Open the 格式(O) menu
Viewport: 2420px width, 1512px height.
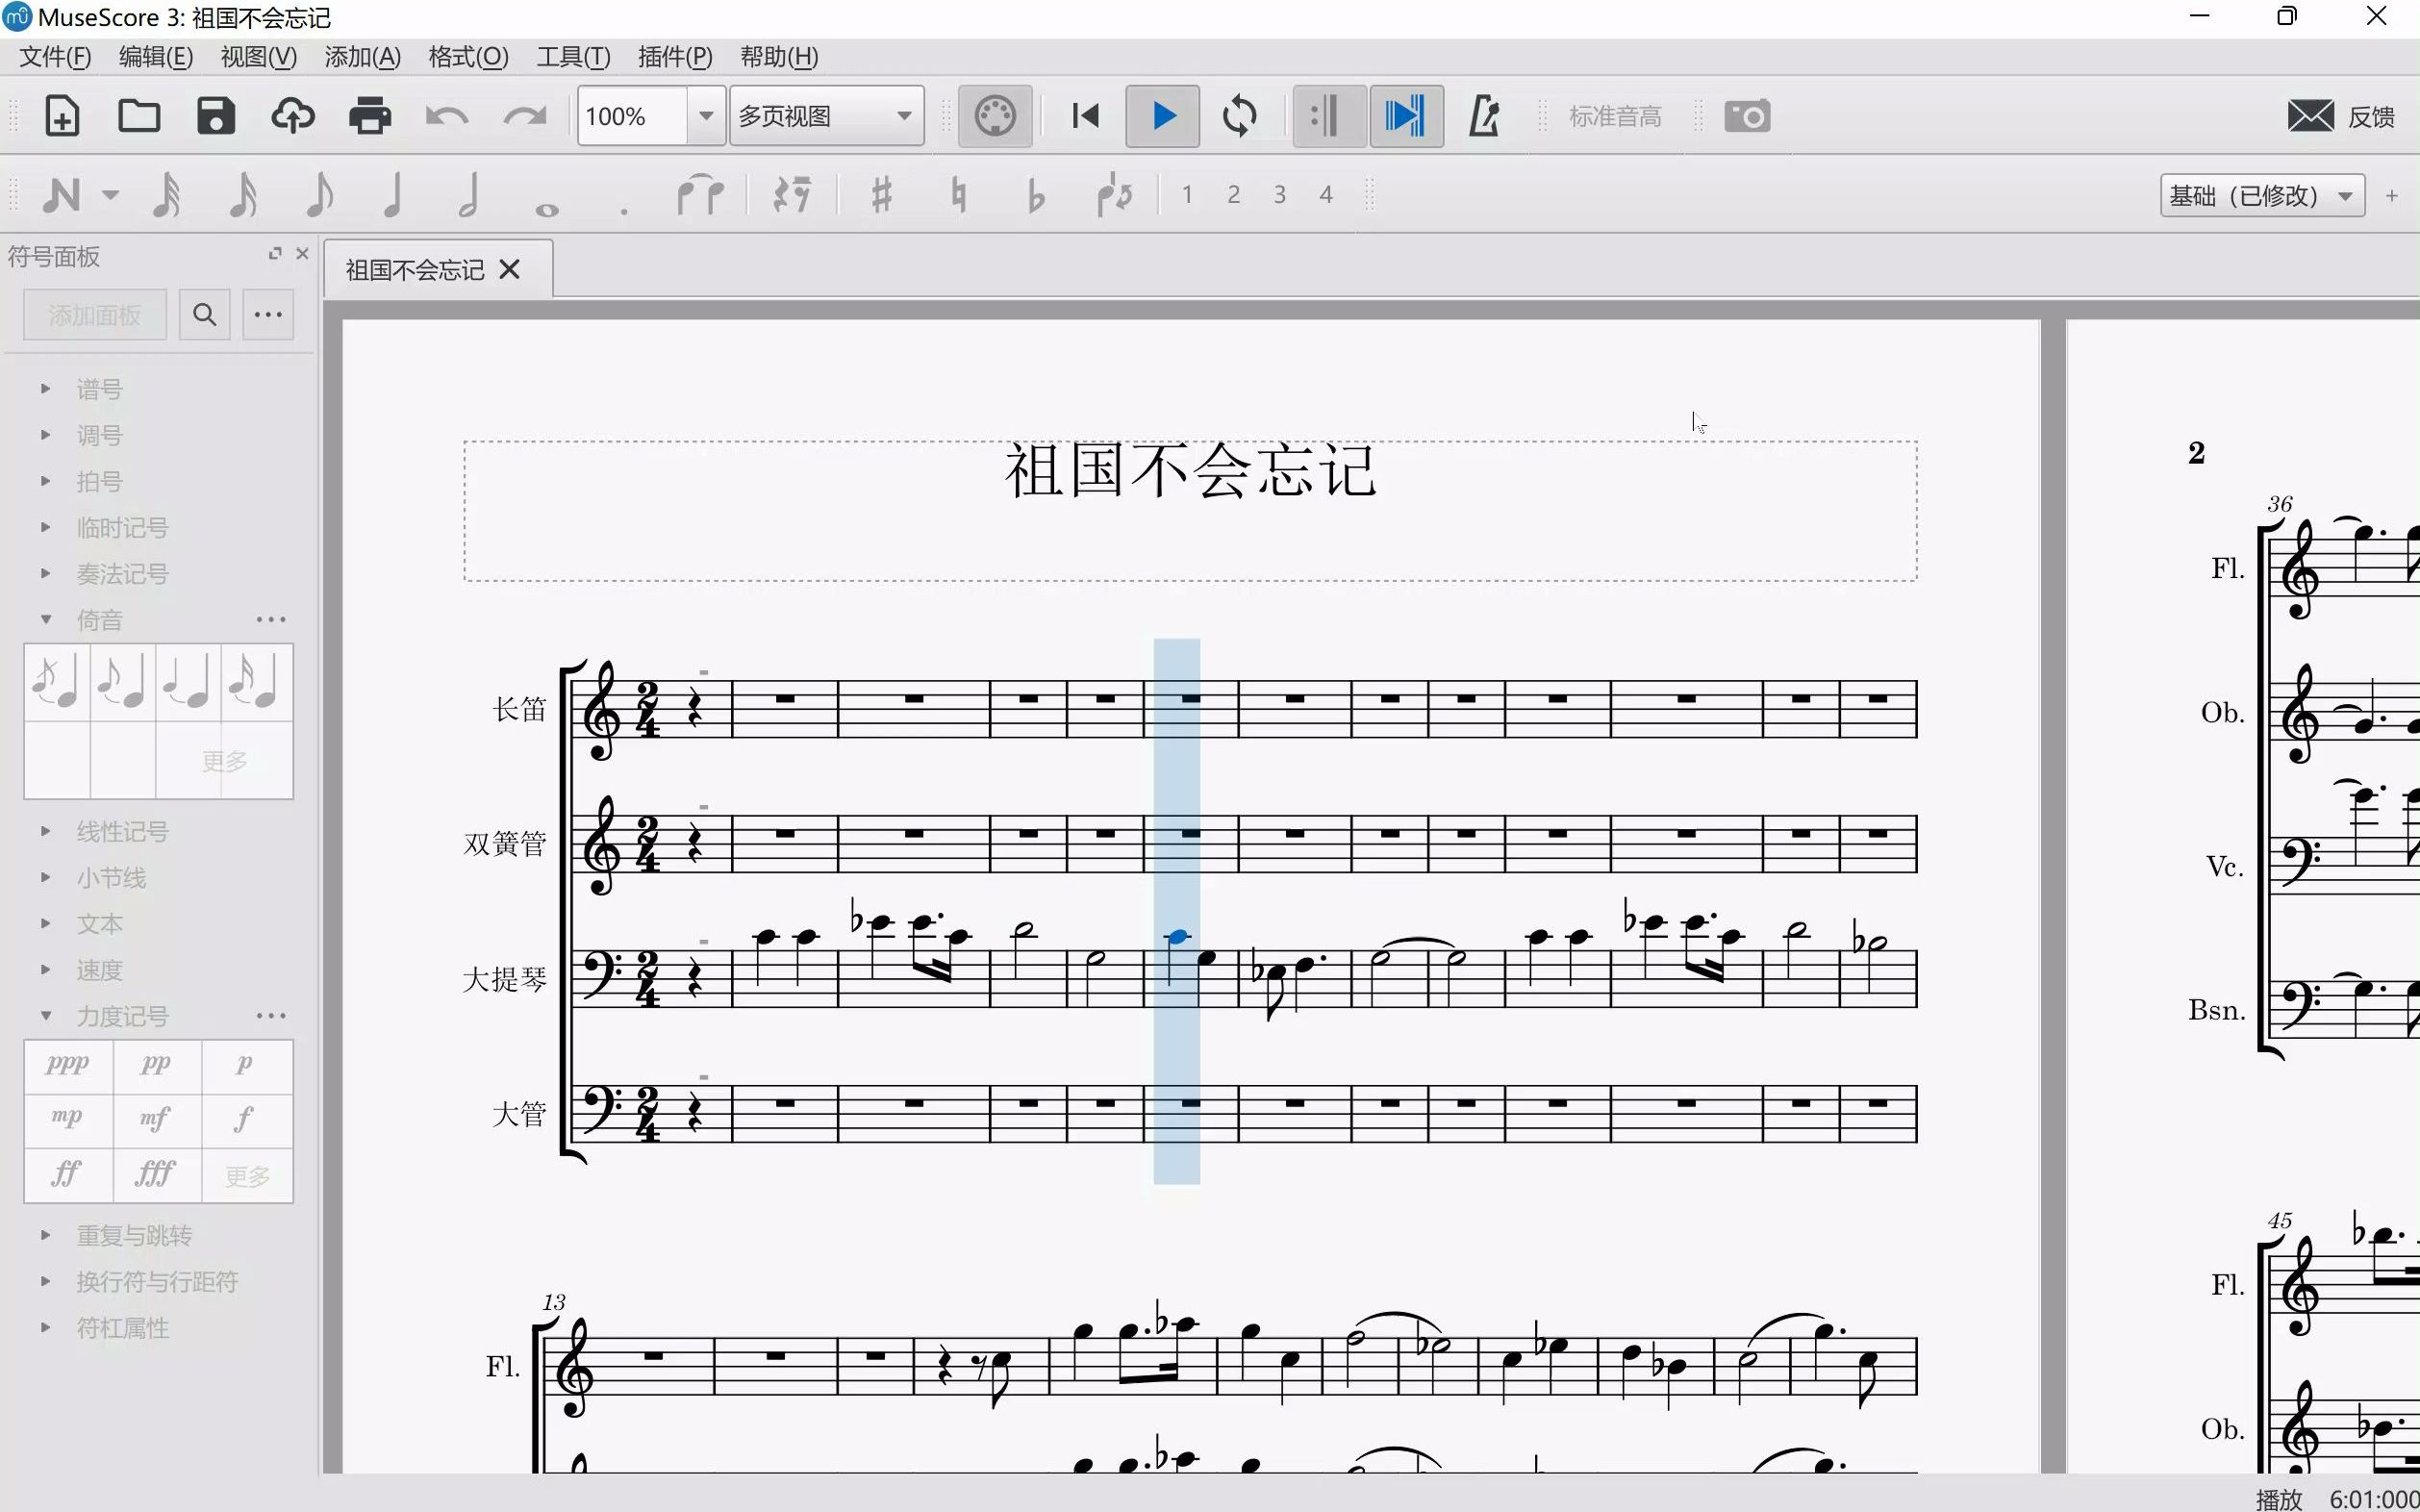tap(468, 57)
